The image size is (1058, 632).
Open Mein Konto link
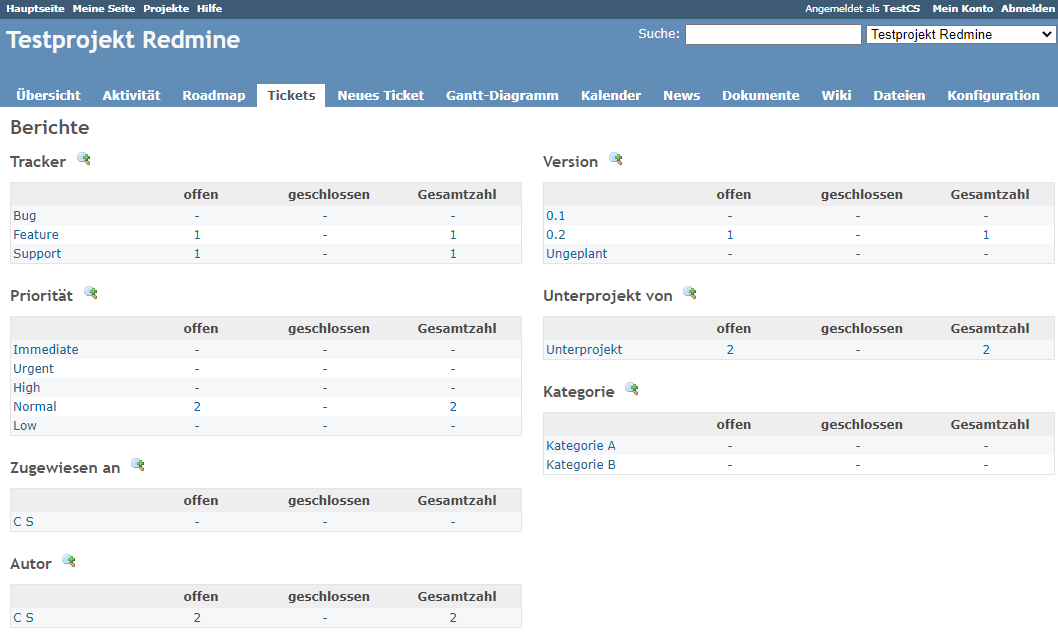tap(963, 9)
